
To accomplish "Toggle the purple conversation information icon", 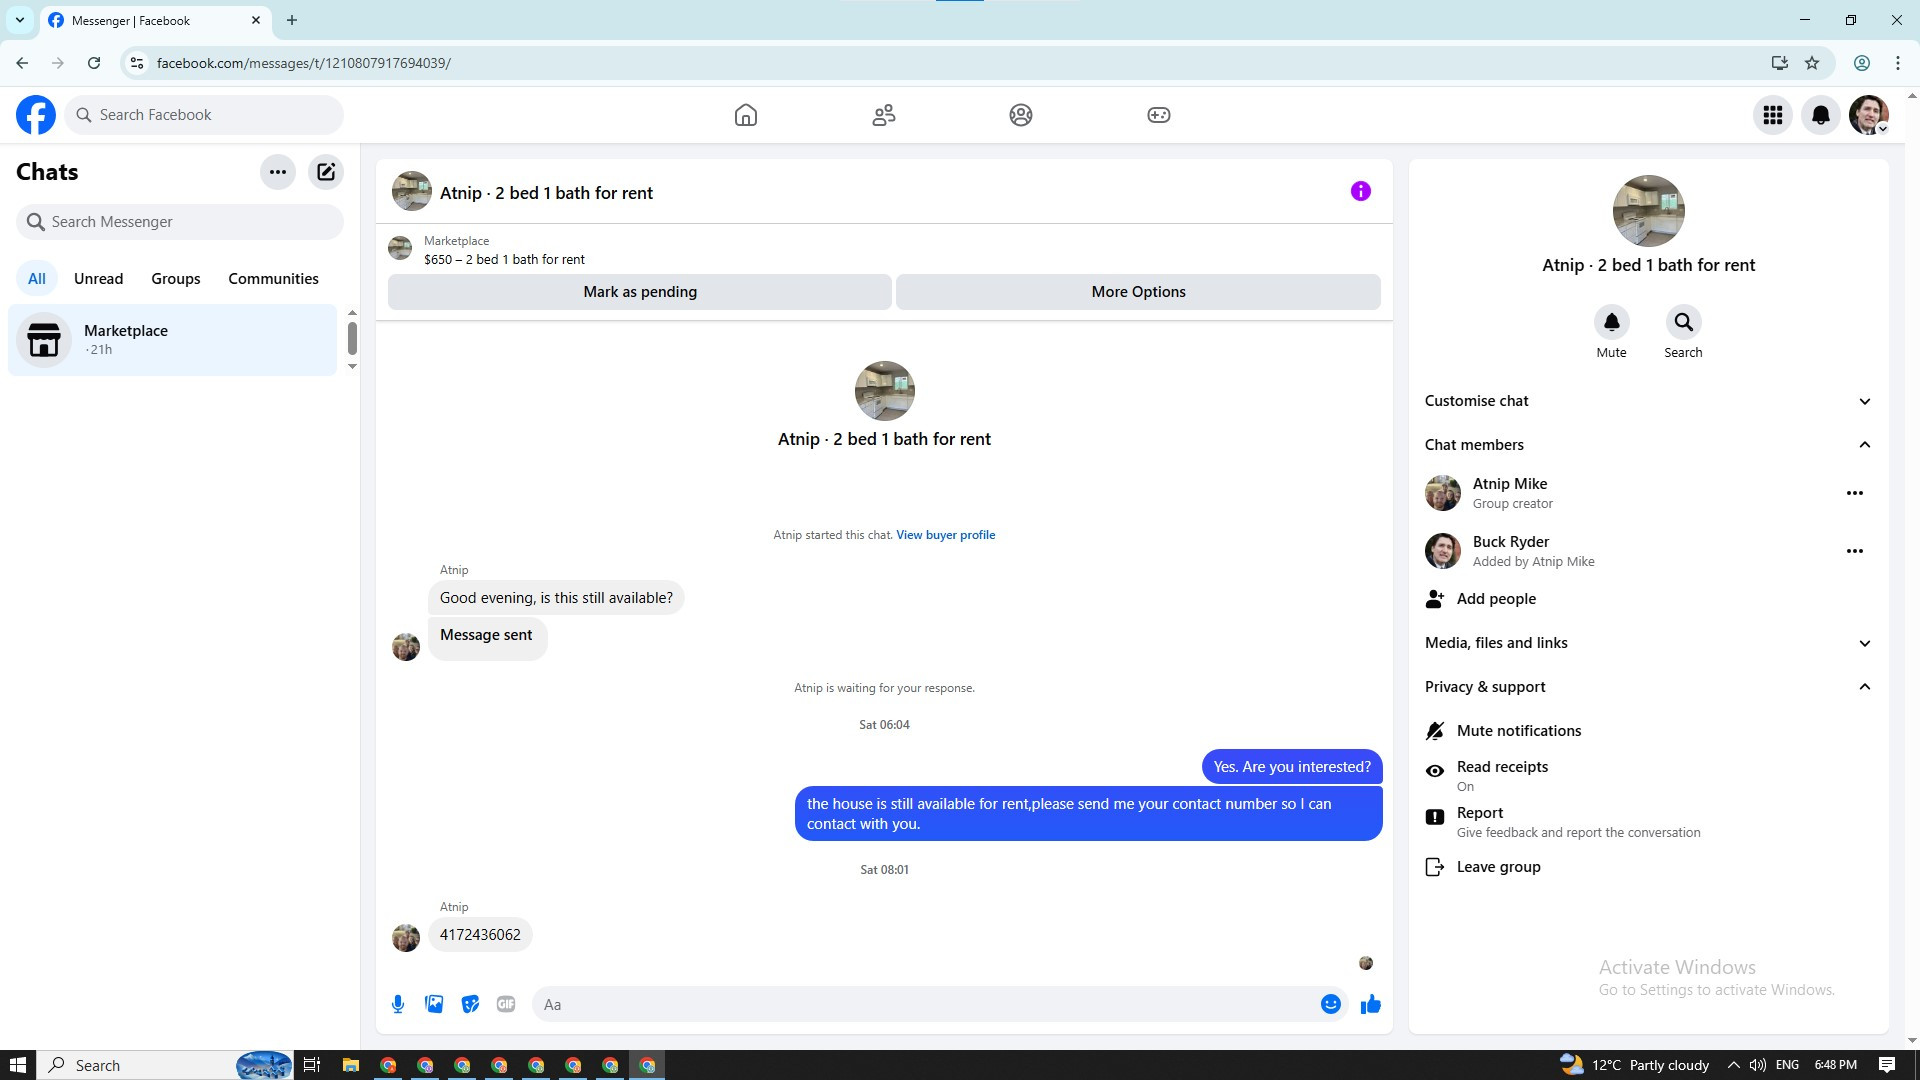I will [x=1361, y=191].
